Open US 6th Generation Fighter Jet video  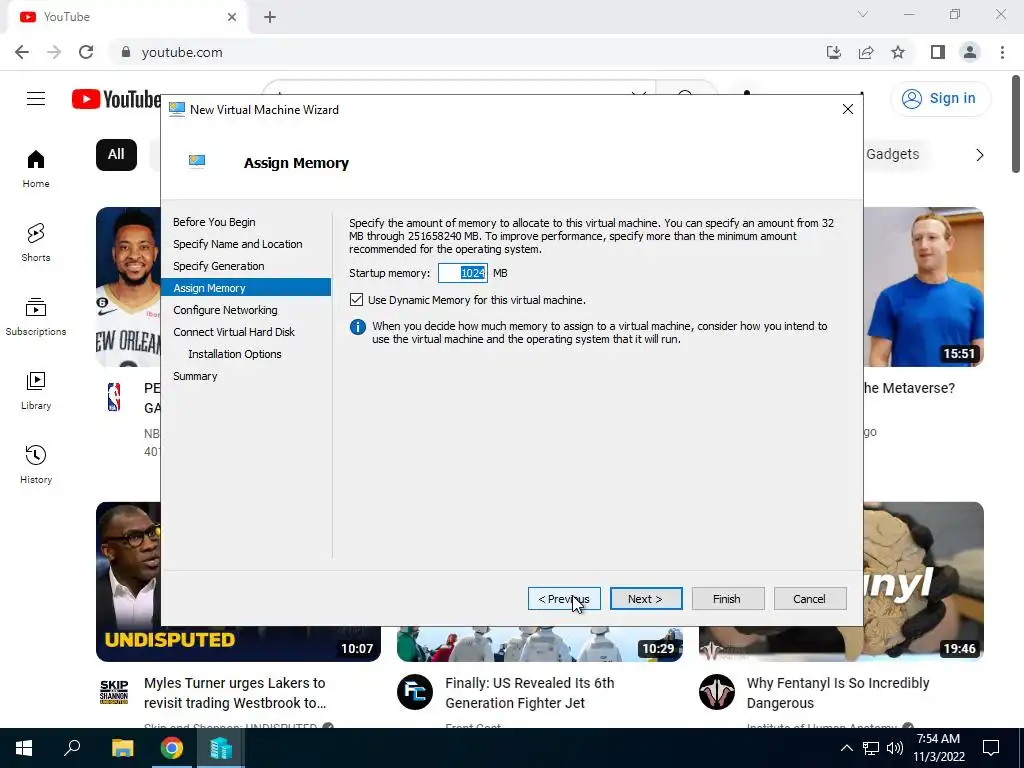click(530, 693)
